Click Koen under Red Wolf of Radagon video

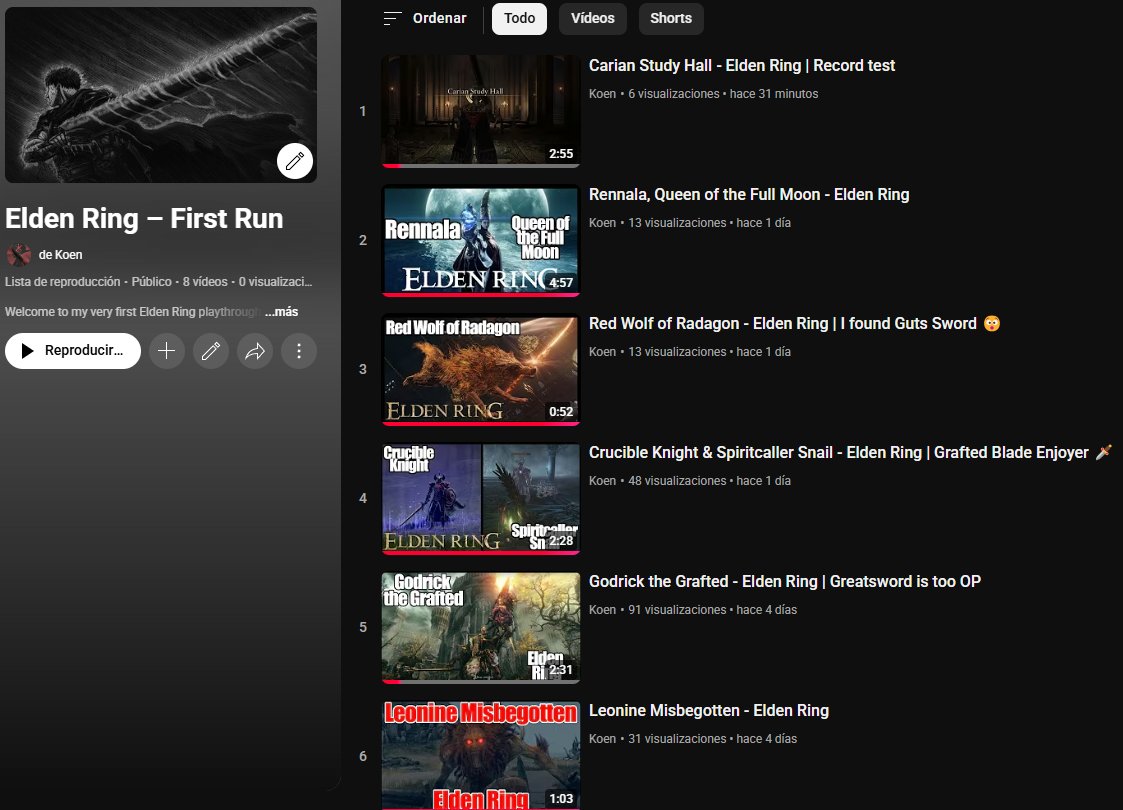(602, 352)
